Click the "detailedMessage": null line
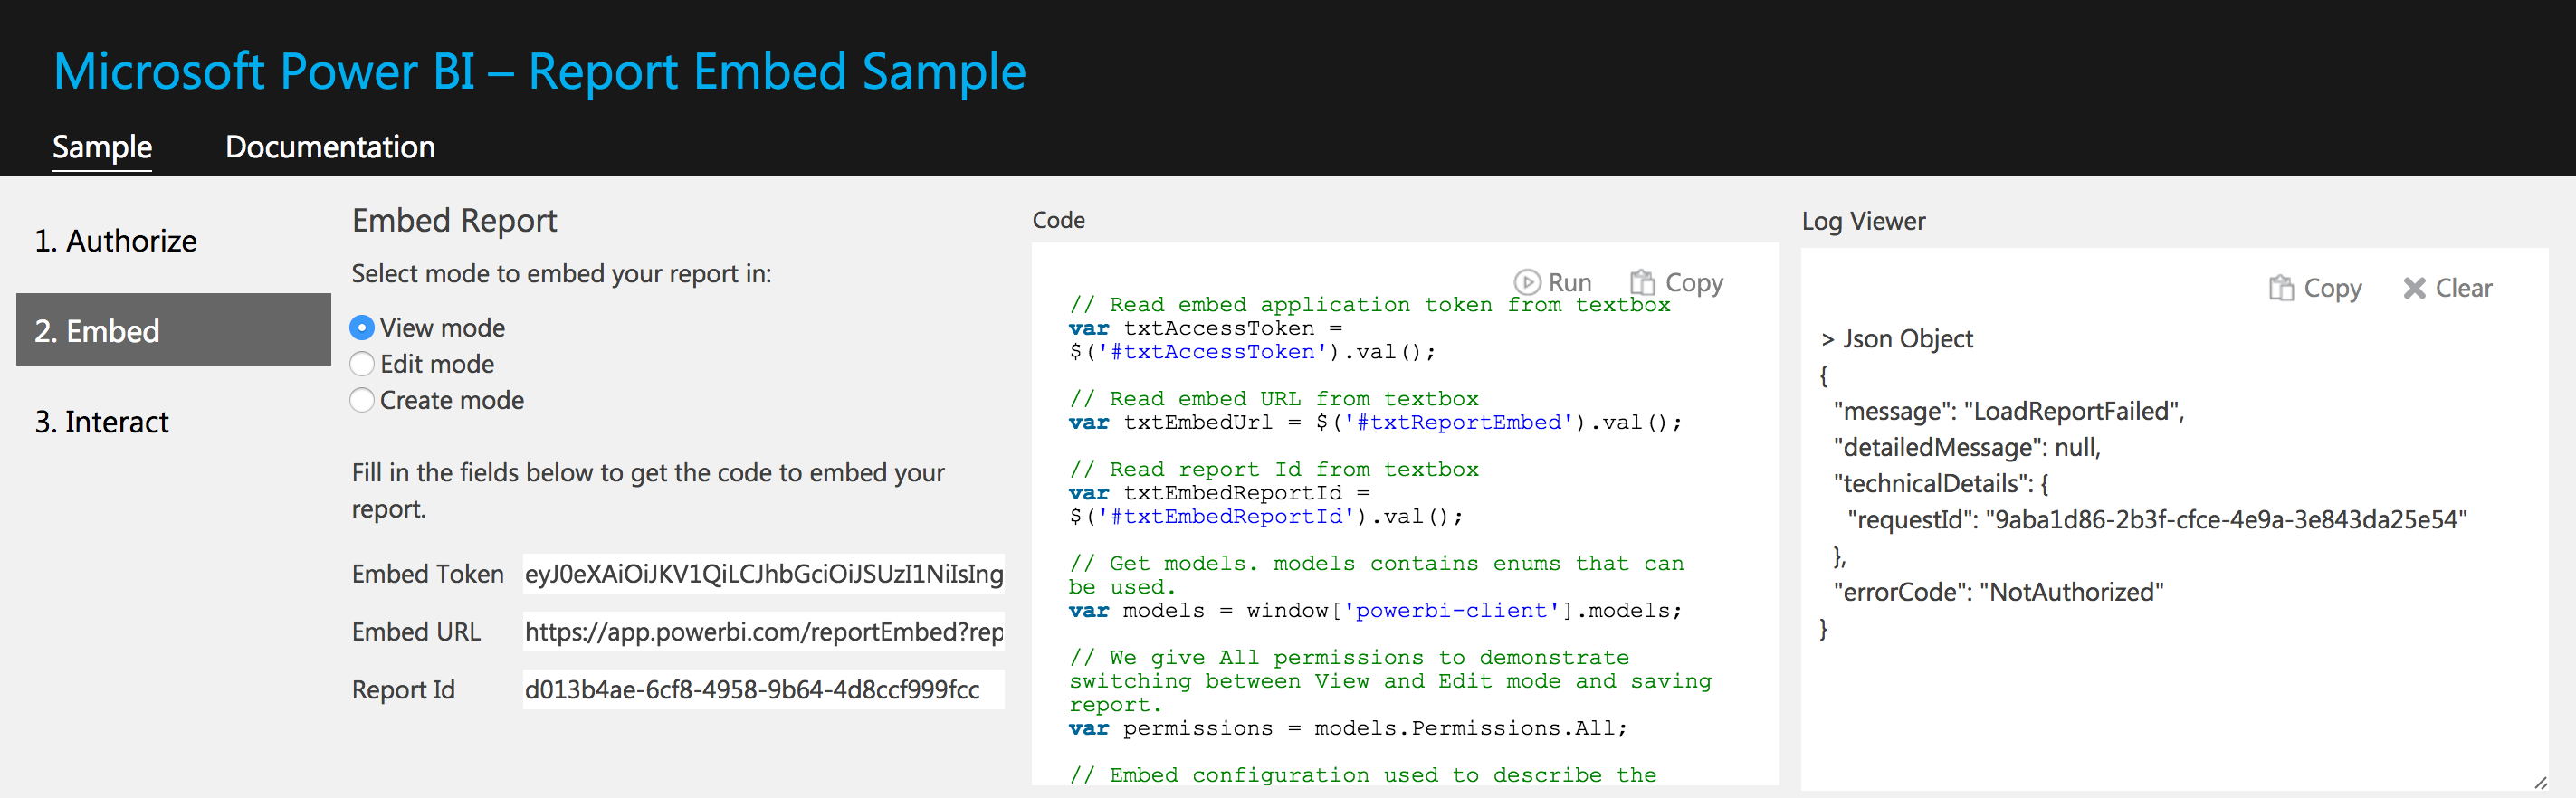Image resolution: width=2576 pixels, height=798 pixels. (1967, 447)
